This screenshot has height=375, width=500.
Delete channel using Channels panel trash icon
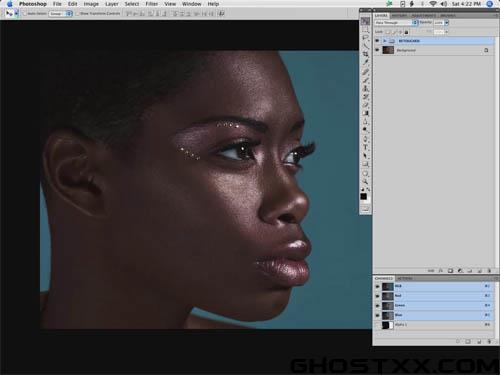[489, 341]
